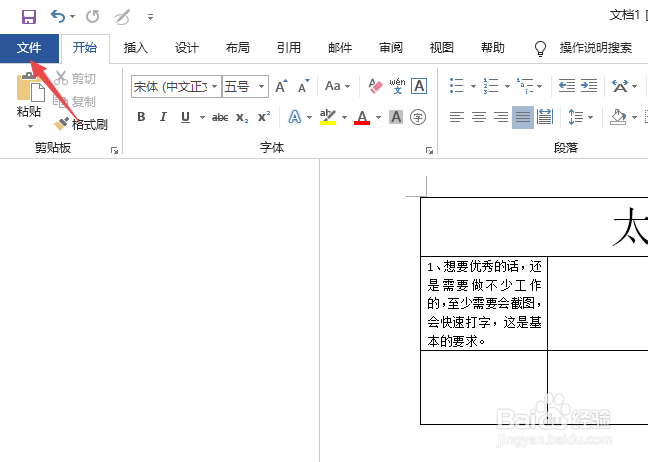Click the Asian layout icon
Image resolution: width=648 pixels, height=462 pixels.
620,86
